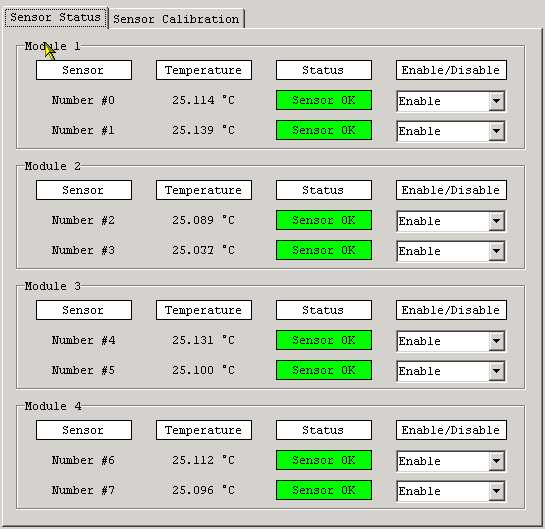Image resolution: width=545 pixels, height=529 pixels.
Task: Click the Temperature header in Module 1
Action: 204,70
